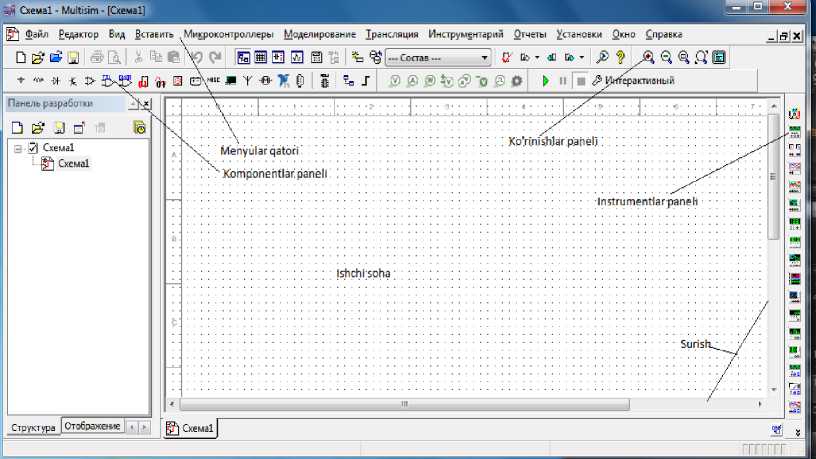This screenshot has height=459, width=816.
Task: Open the Grapher view icon
Action: click(297, 57)
